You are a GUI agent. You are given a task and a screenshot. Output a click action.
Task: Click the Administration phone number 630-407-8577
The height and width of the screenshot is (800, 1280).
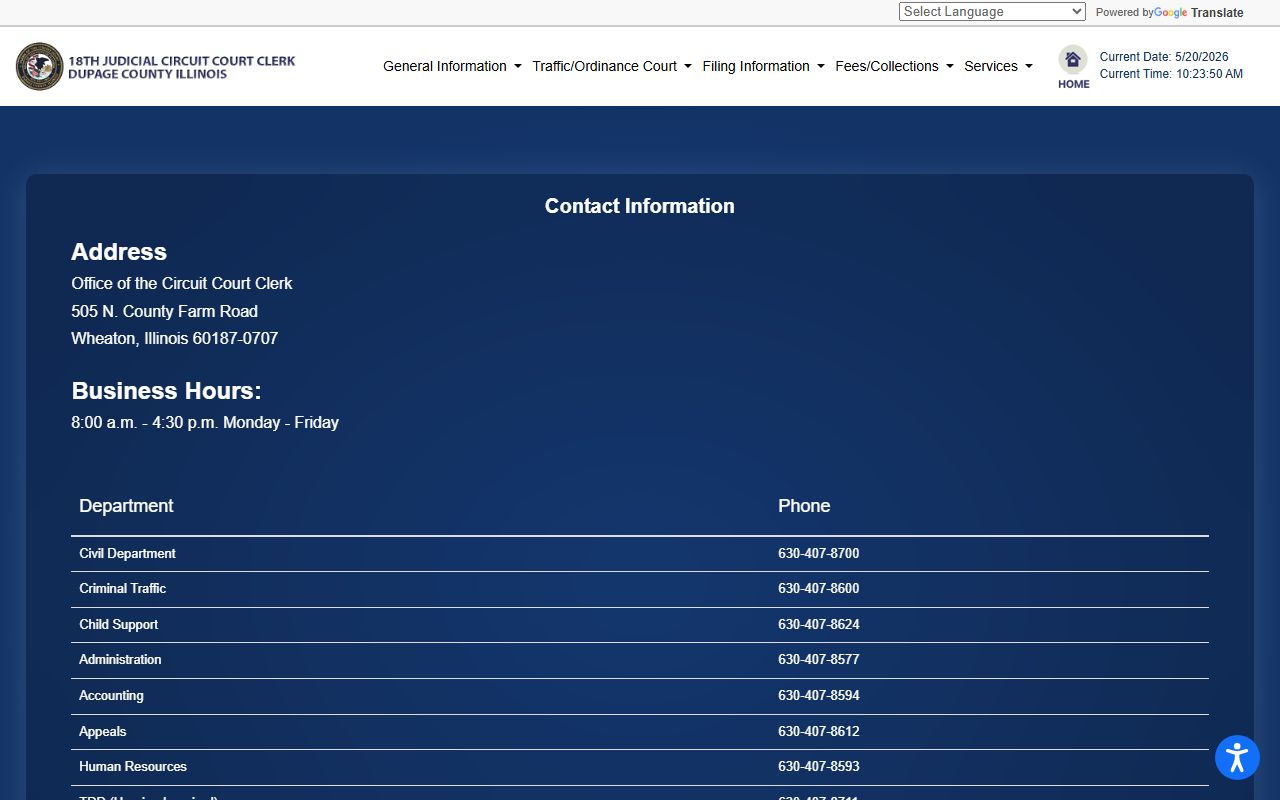[x=819, y=659]
